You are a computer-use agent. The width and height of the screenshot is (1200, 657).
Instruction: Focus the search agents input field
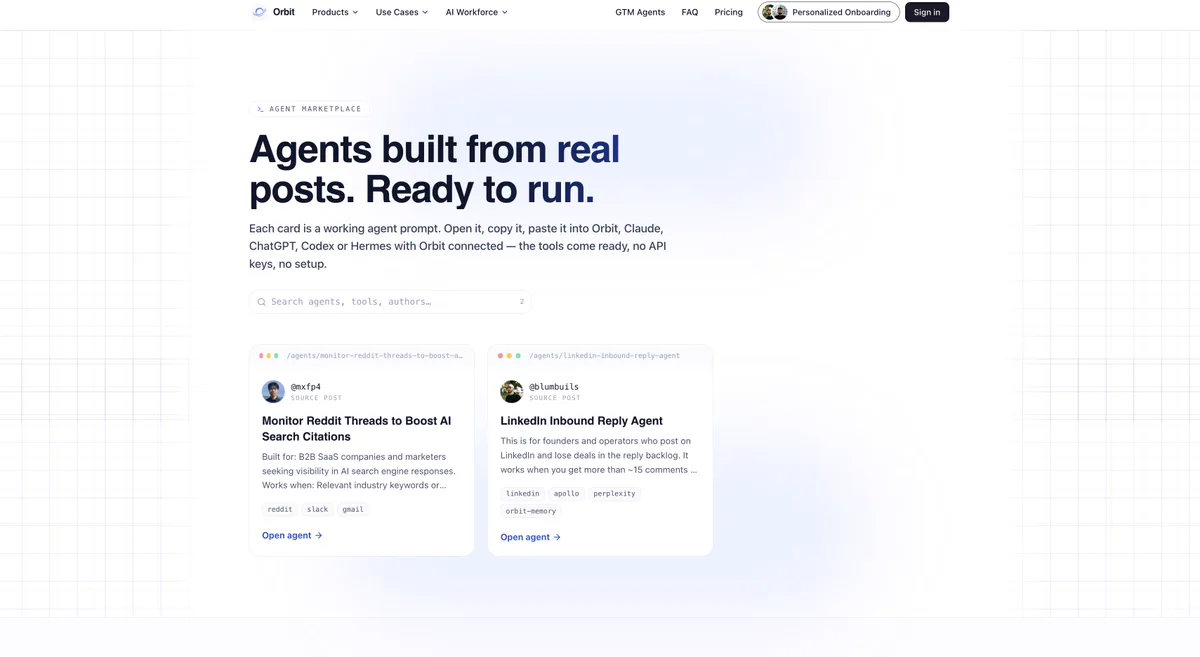[390, 301]
